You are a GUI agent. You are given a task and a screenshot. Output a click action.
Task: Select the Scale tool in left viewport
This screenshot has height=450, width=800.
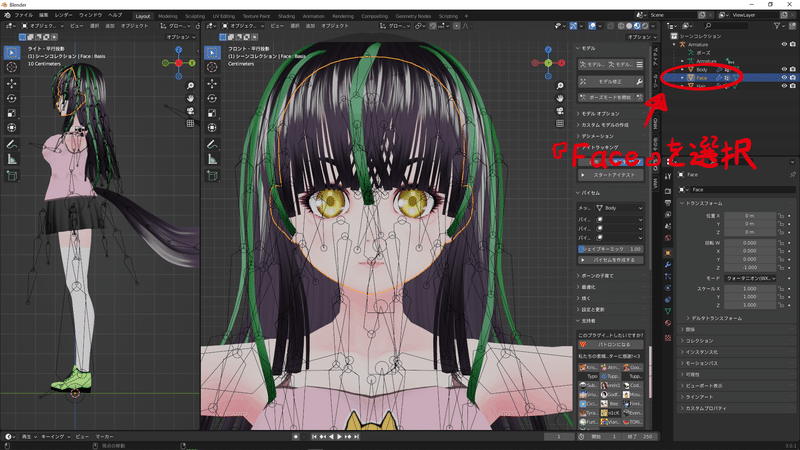(12, 113)
